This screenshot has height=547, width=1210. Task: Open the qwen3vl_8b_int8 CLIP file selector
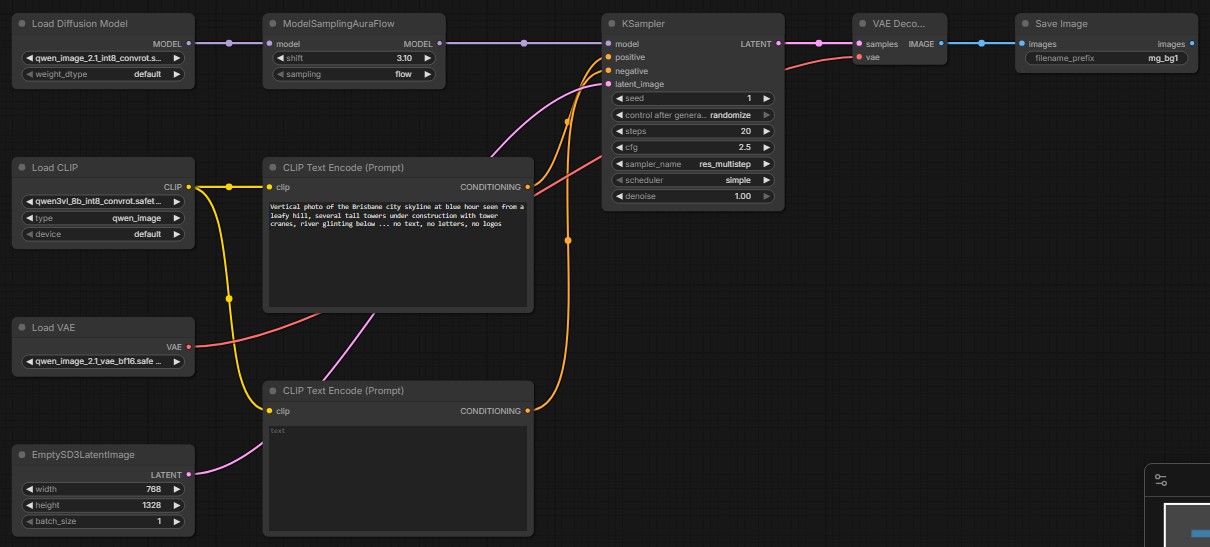(x=104, y=202)
